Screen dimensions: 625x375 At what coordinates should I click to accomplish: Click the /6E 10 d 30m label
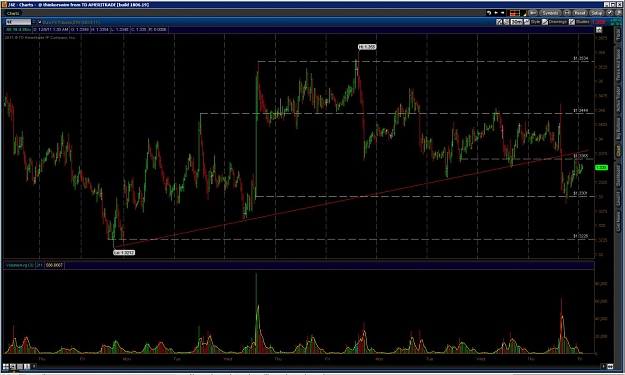click(18, 29)
